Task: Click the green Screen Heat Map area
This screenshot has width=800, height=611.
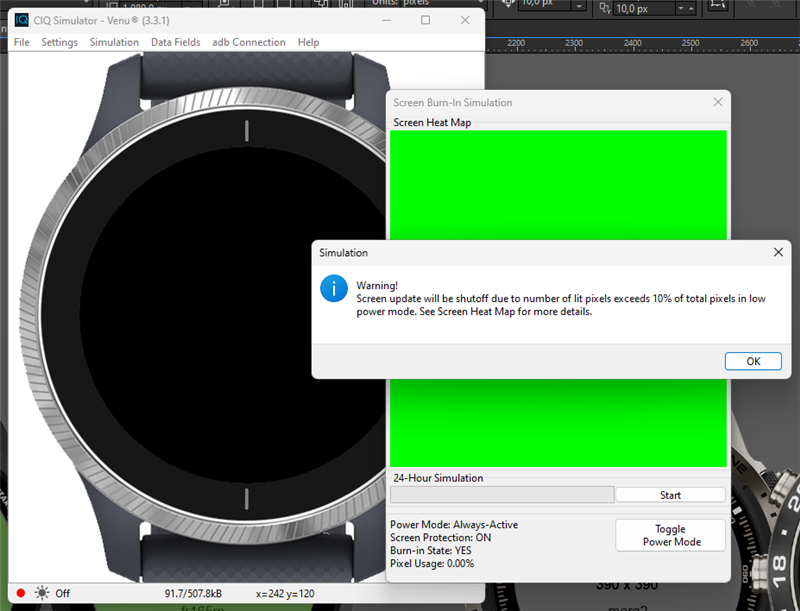Action: (x=558, y=185)
